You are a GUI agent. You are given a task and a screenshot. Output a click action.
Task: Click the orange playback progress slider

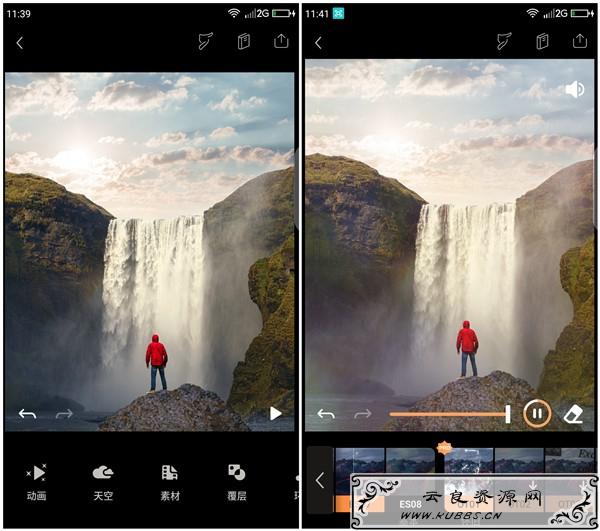[x=450, y=414]
